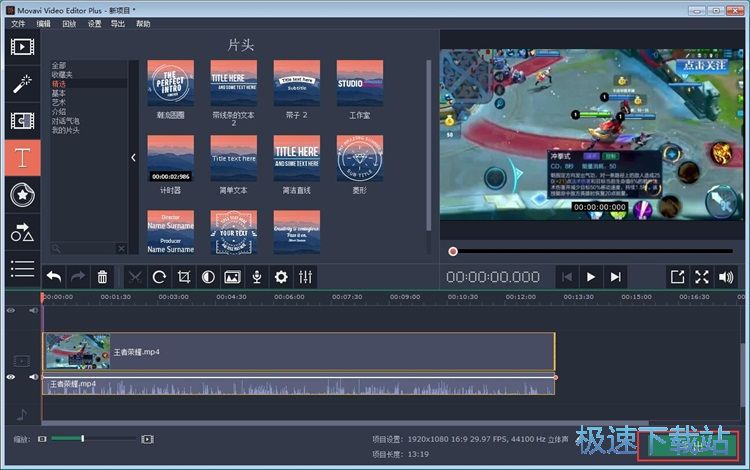Toggle visibility of the title track
750x470 pixels.
pyautogui.click(x=11, y=310)
